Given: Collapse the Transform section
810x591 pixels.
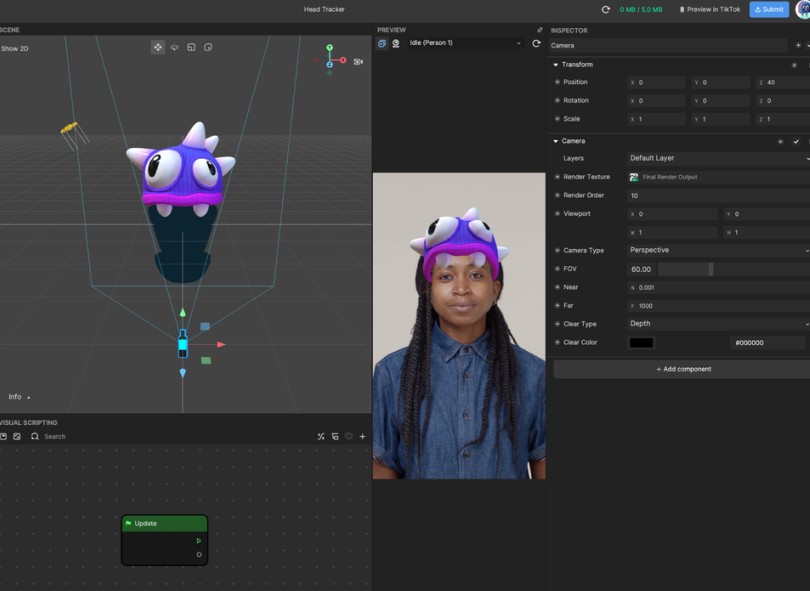Looking at the screenshot, I should coord(556,65).
